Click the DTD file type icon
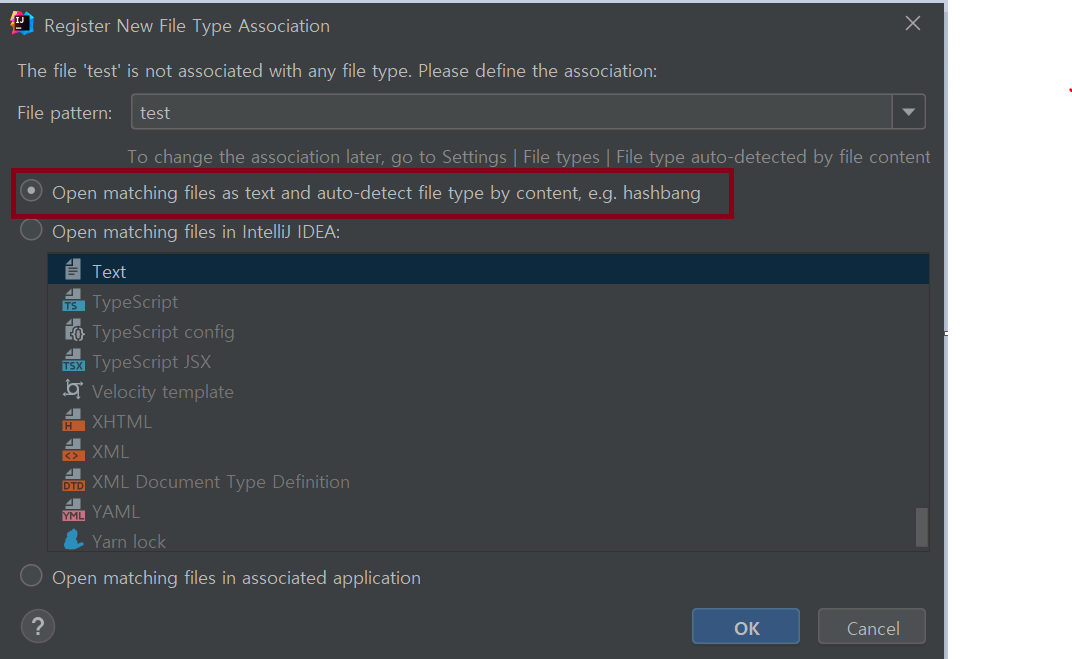 tap(73, 481)
